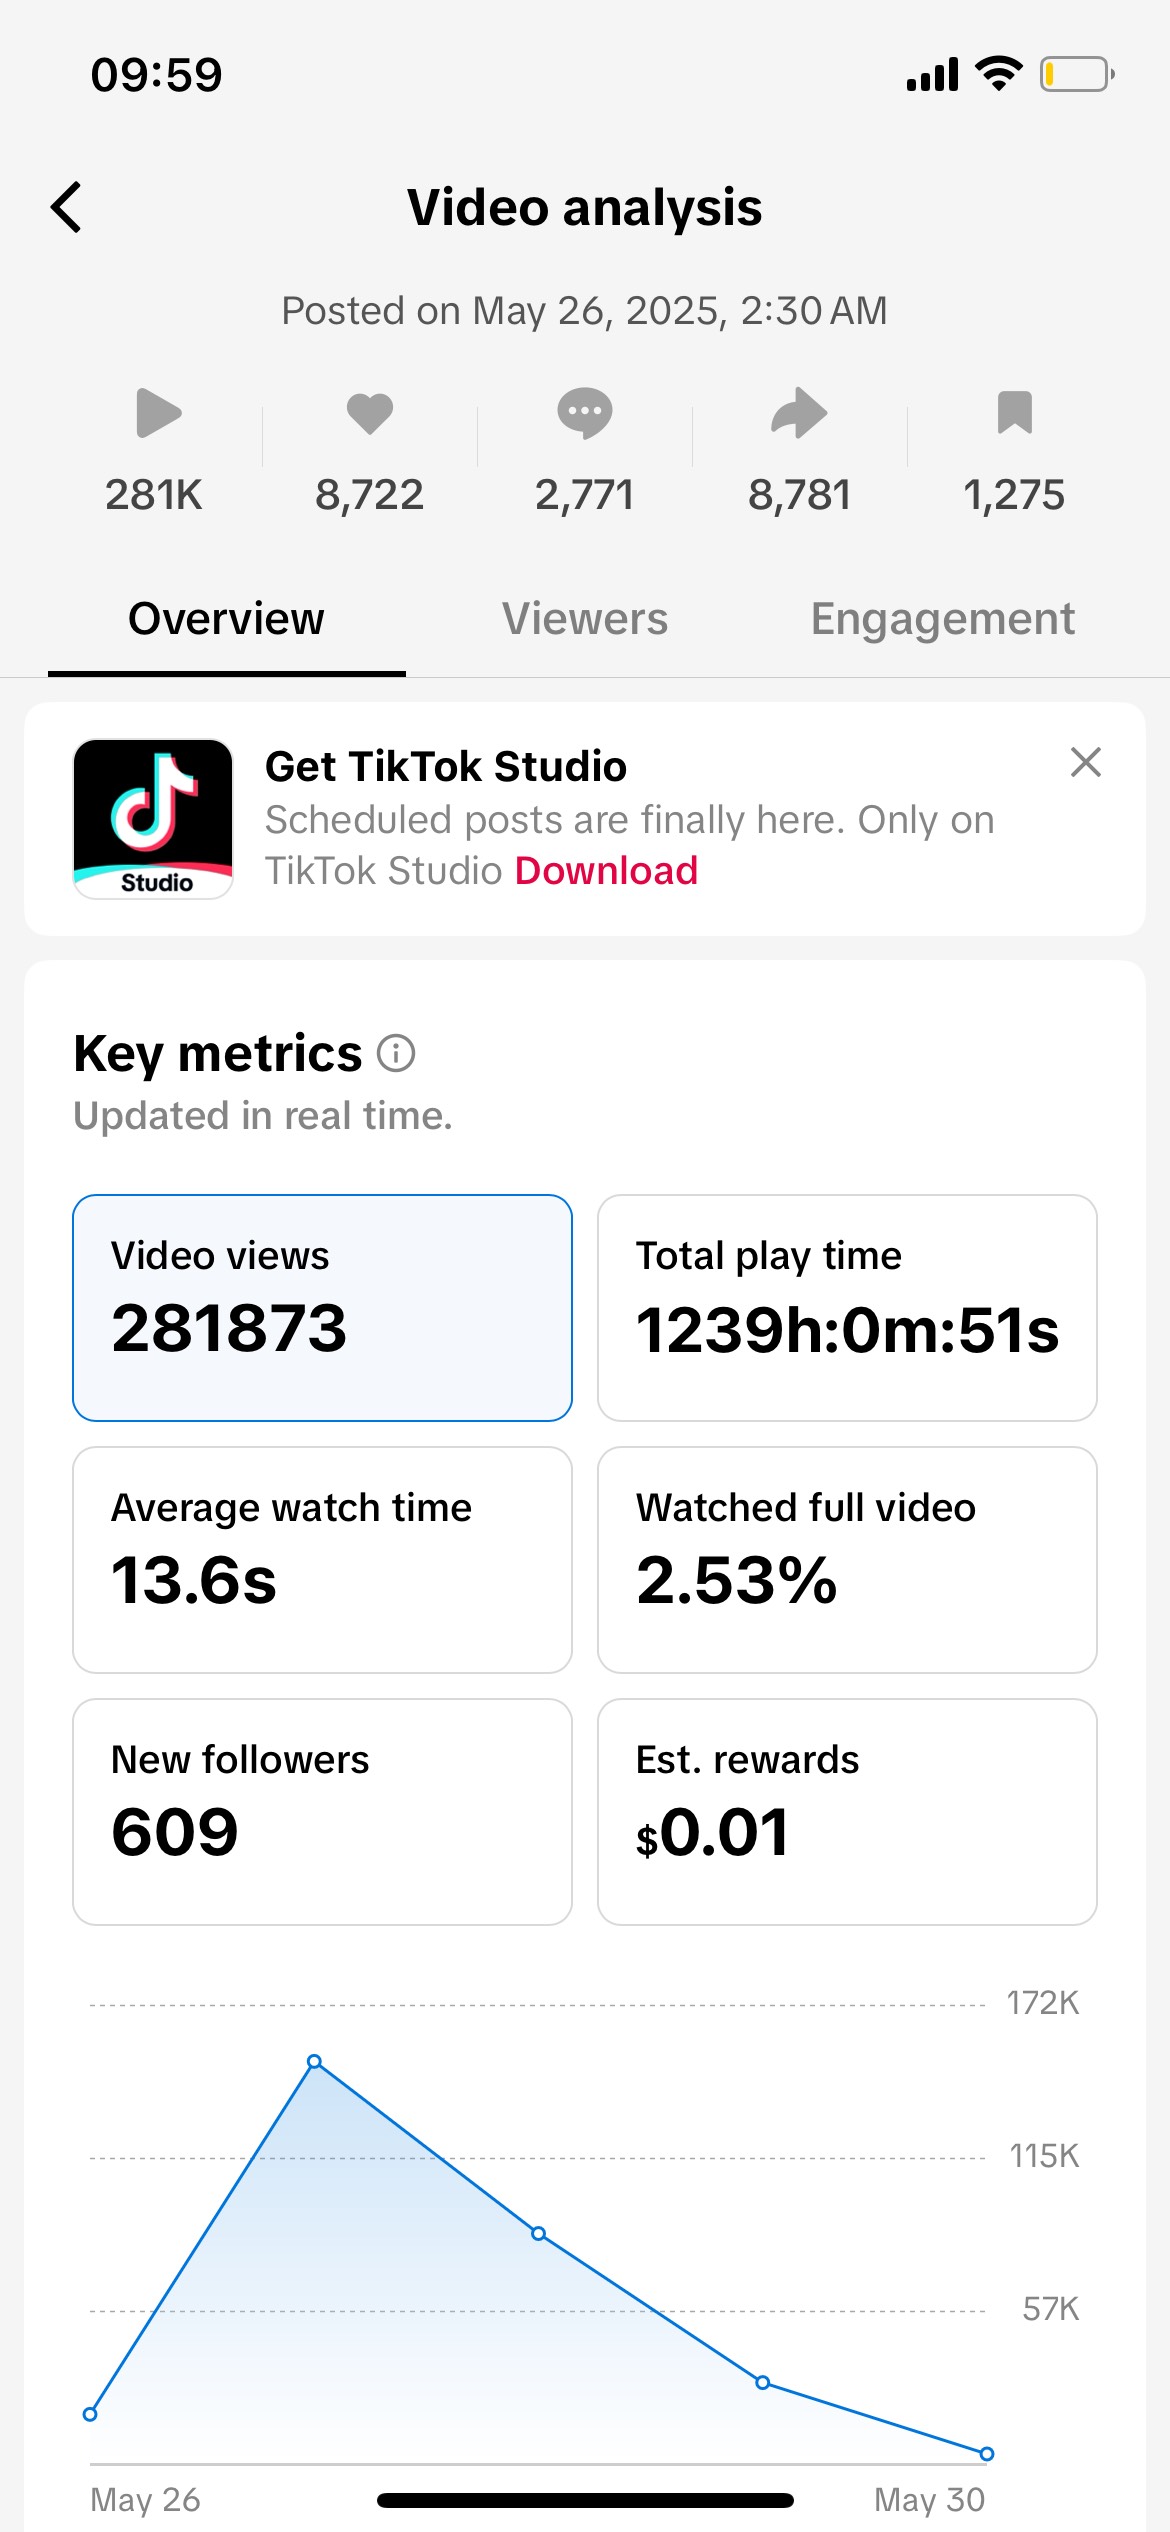Switch to the Engagement tab
Screen dimensions: 1170x2532
click(942, 619)
